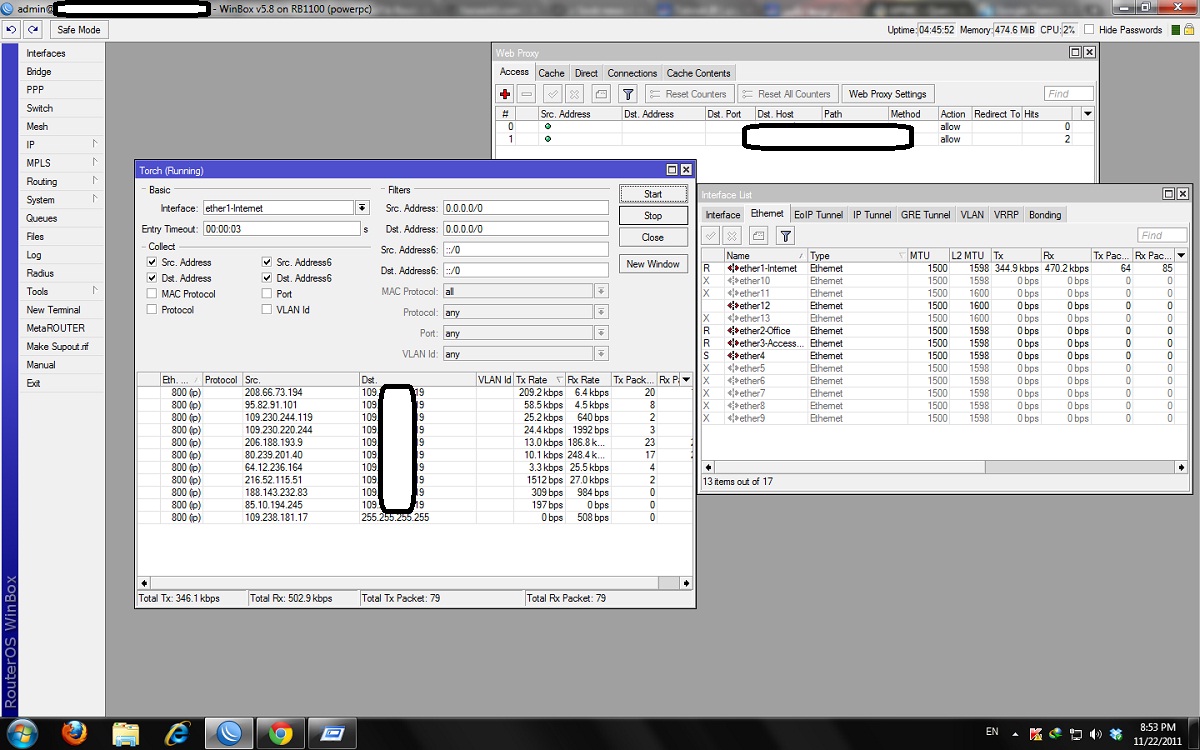Enable the Protocol collect checkbox
Viewport: 1200px width, 750px height.
click(152, 310)
